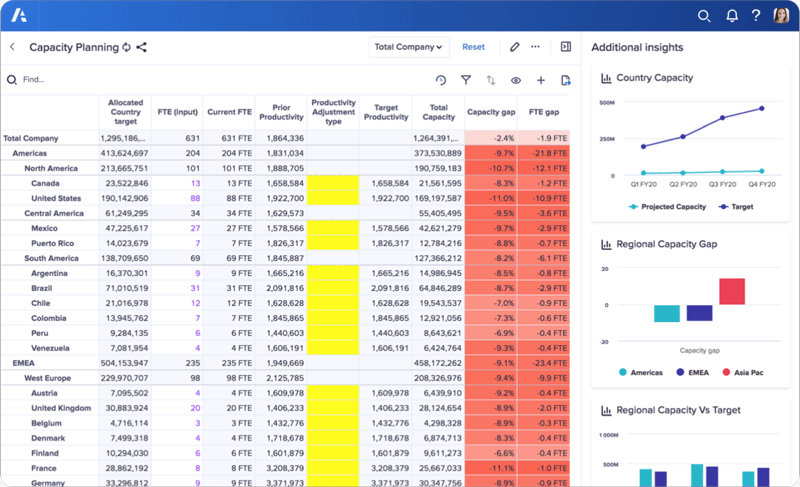Click the refresh icon next to the page title
The image size is (800, 487).
pos(126,47)
